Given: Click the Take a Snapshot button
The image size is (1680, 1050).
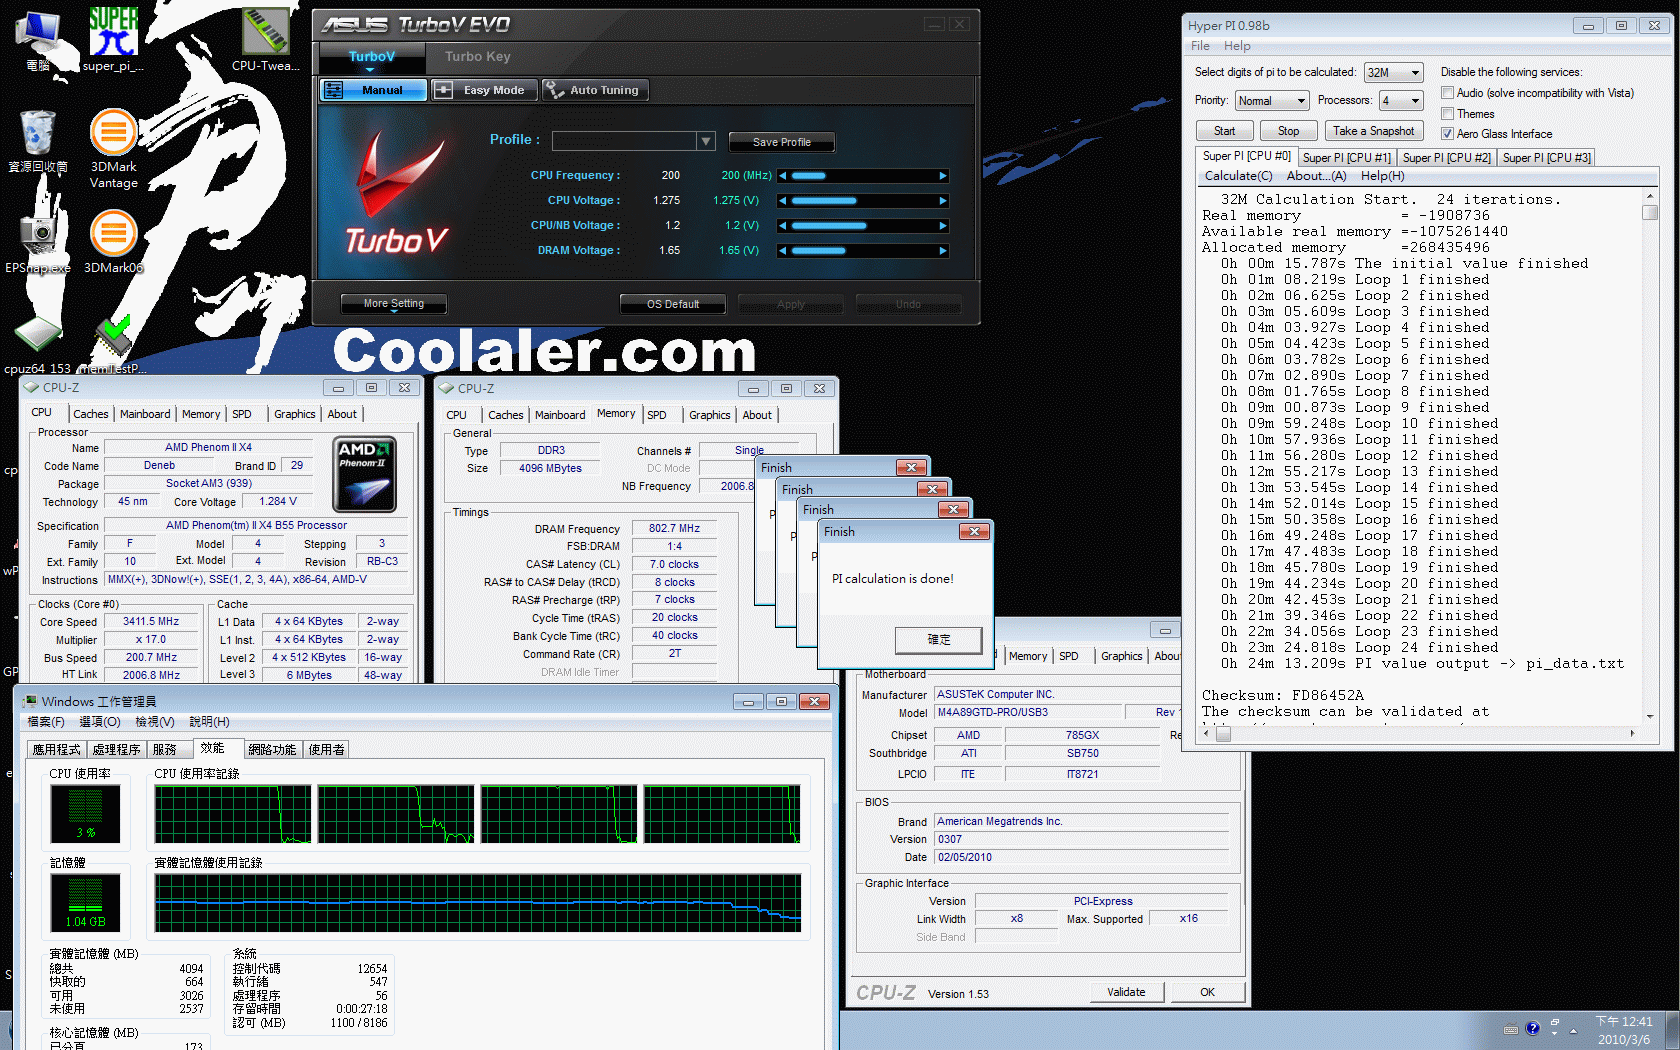Looking at the screenshot, I should 1373,131.
